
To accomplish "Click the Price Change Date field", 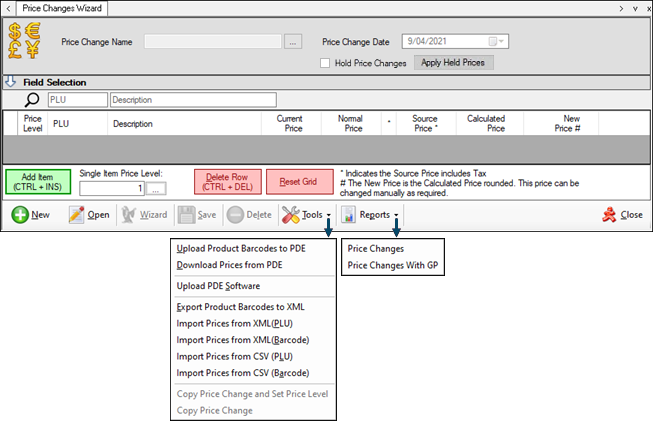I will tap(455, 41).
